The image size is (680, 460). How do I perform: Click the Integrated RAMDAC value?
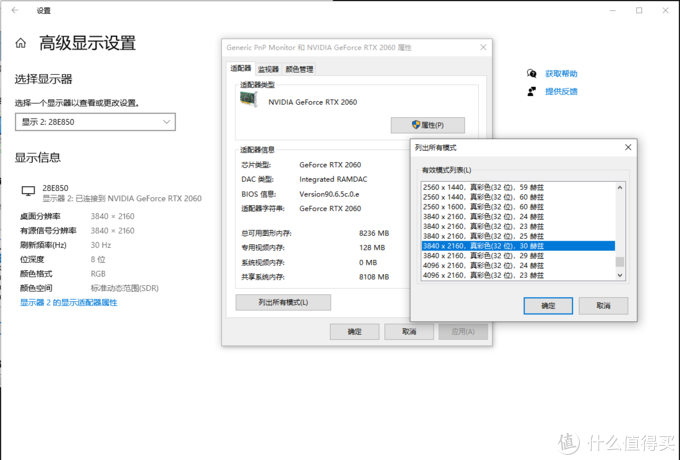point(333,179)
